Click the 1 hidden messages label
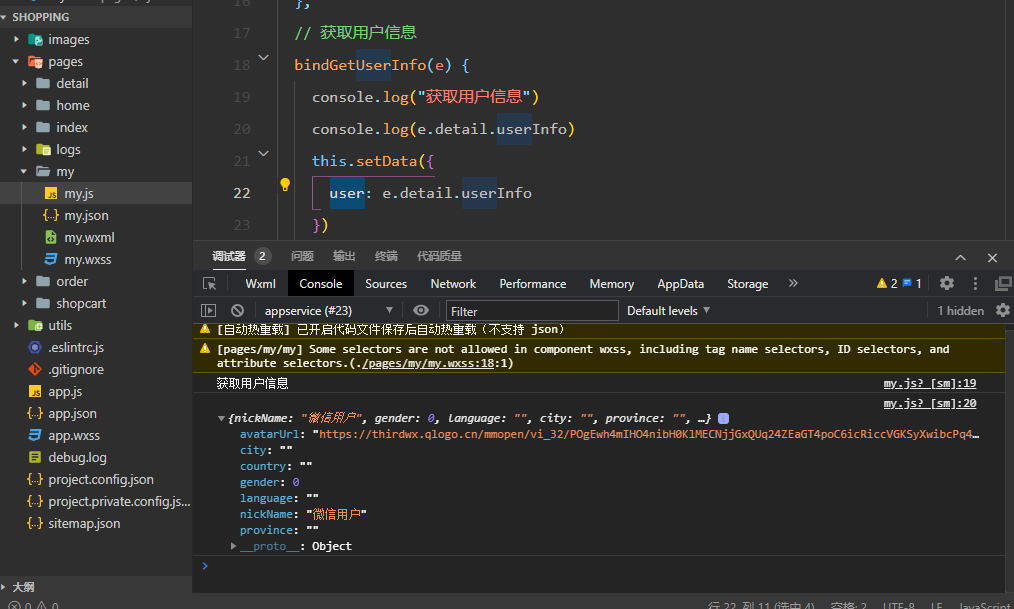 [961, 311]
